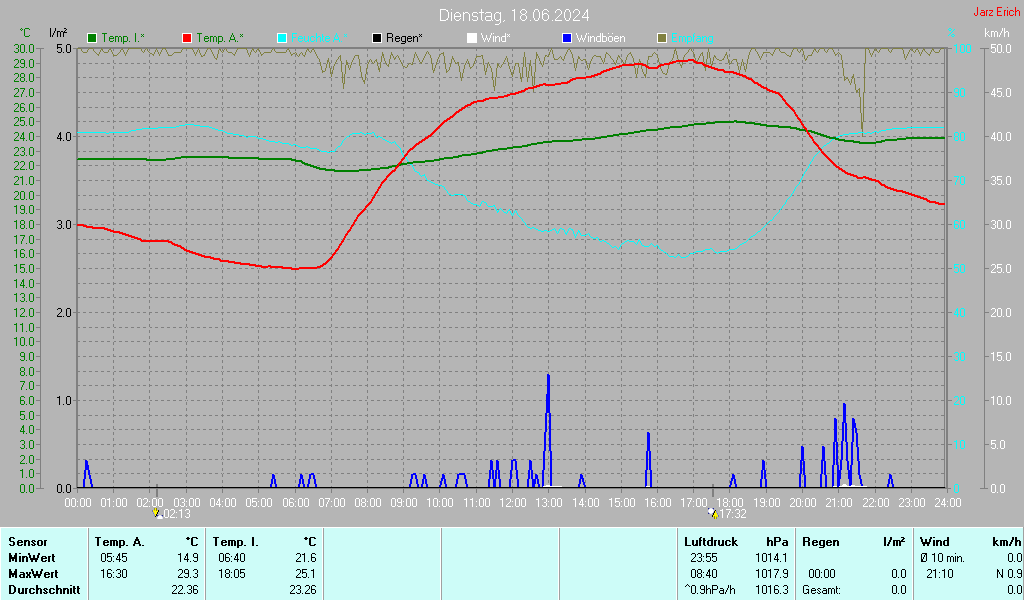Screen dimensions: 1024x600
Task: Select the 'Windböen' legend label
Action: pos(600,39)
